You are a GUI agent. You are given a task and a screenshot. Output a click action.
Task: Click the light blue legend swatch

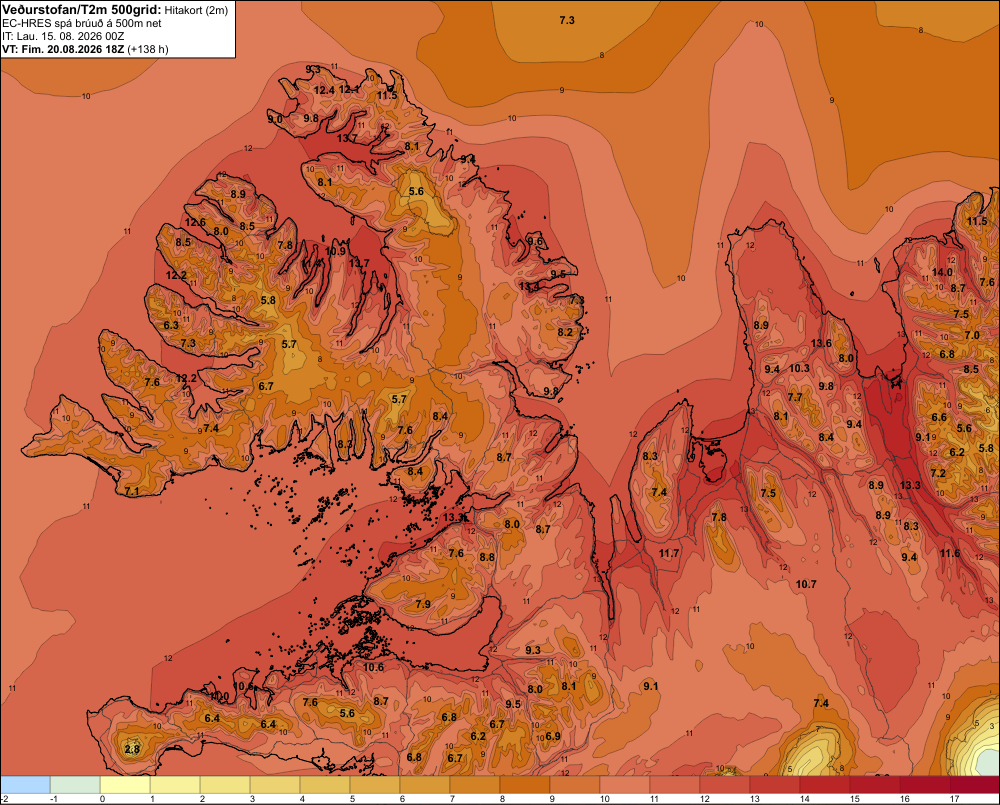pos(26,784)
